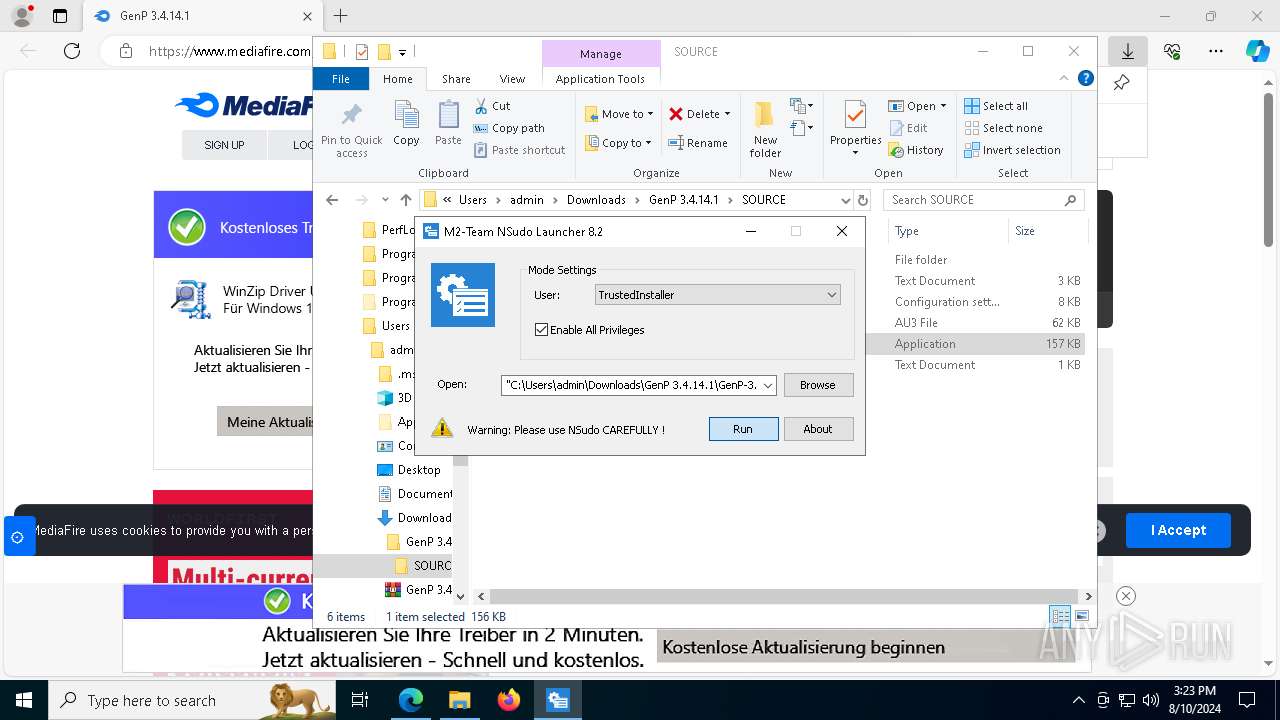
Task: Click Paste shortcut in the ribbon
Action: [520, 150]
